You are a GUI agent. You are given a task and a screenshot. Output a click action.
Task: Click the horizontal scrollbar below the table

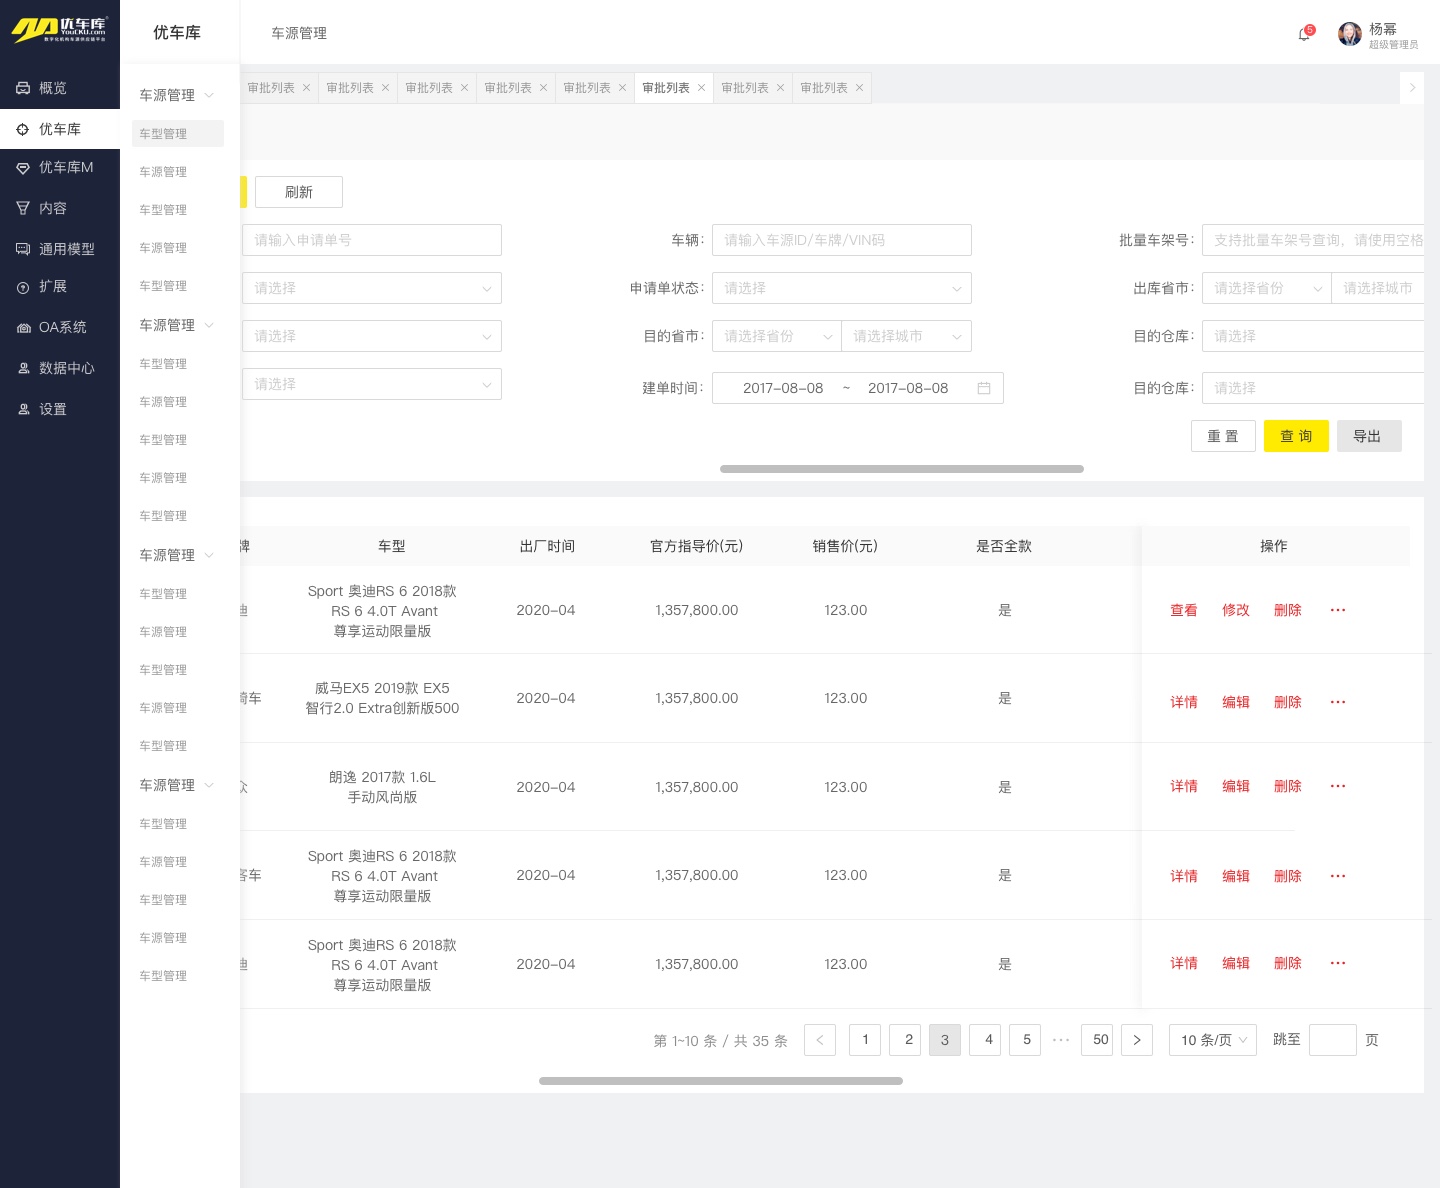(720, 1081)
